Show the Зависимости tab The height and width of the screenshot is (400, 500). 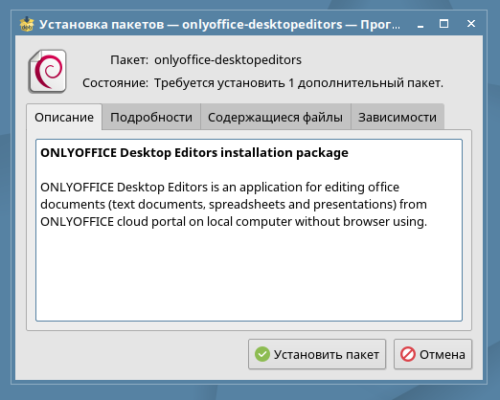tap(397, 117)
